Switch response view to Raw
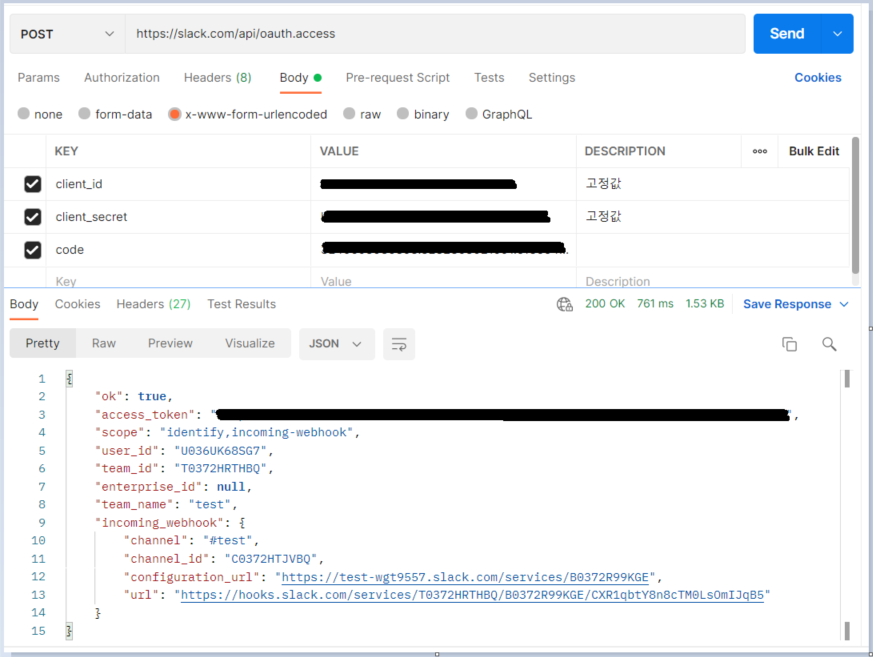 coord(104,343)
